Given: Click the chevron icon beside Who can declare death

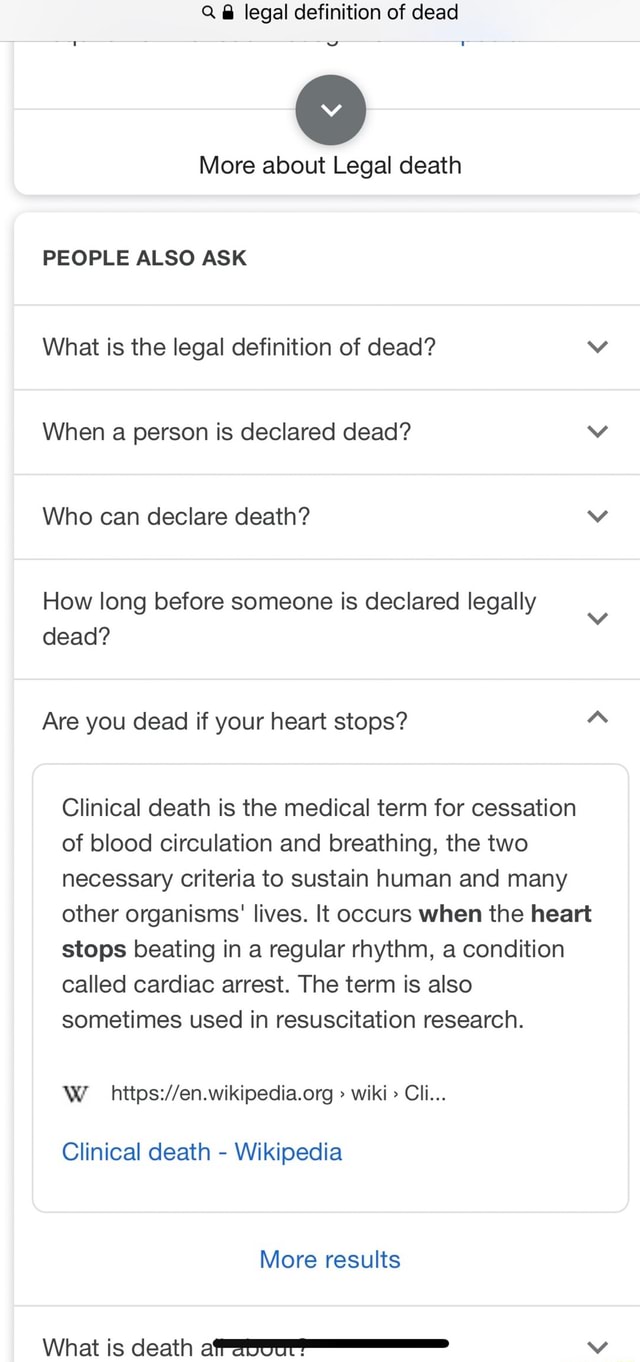Looking at the screenshot, I should [597, 516].
